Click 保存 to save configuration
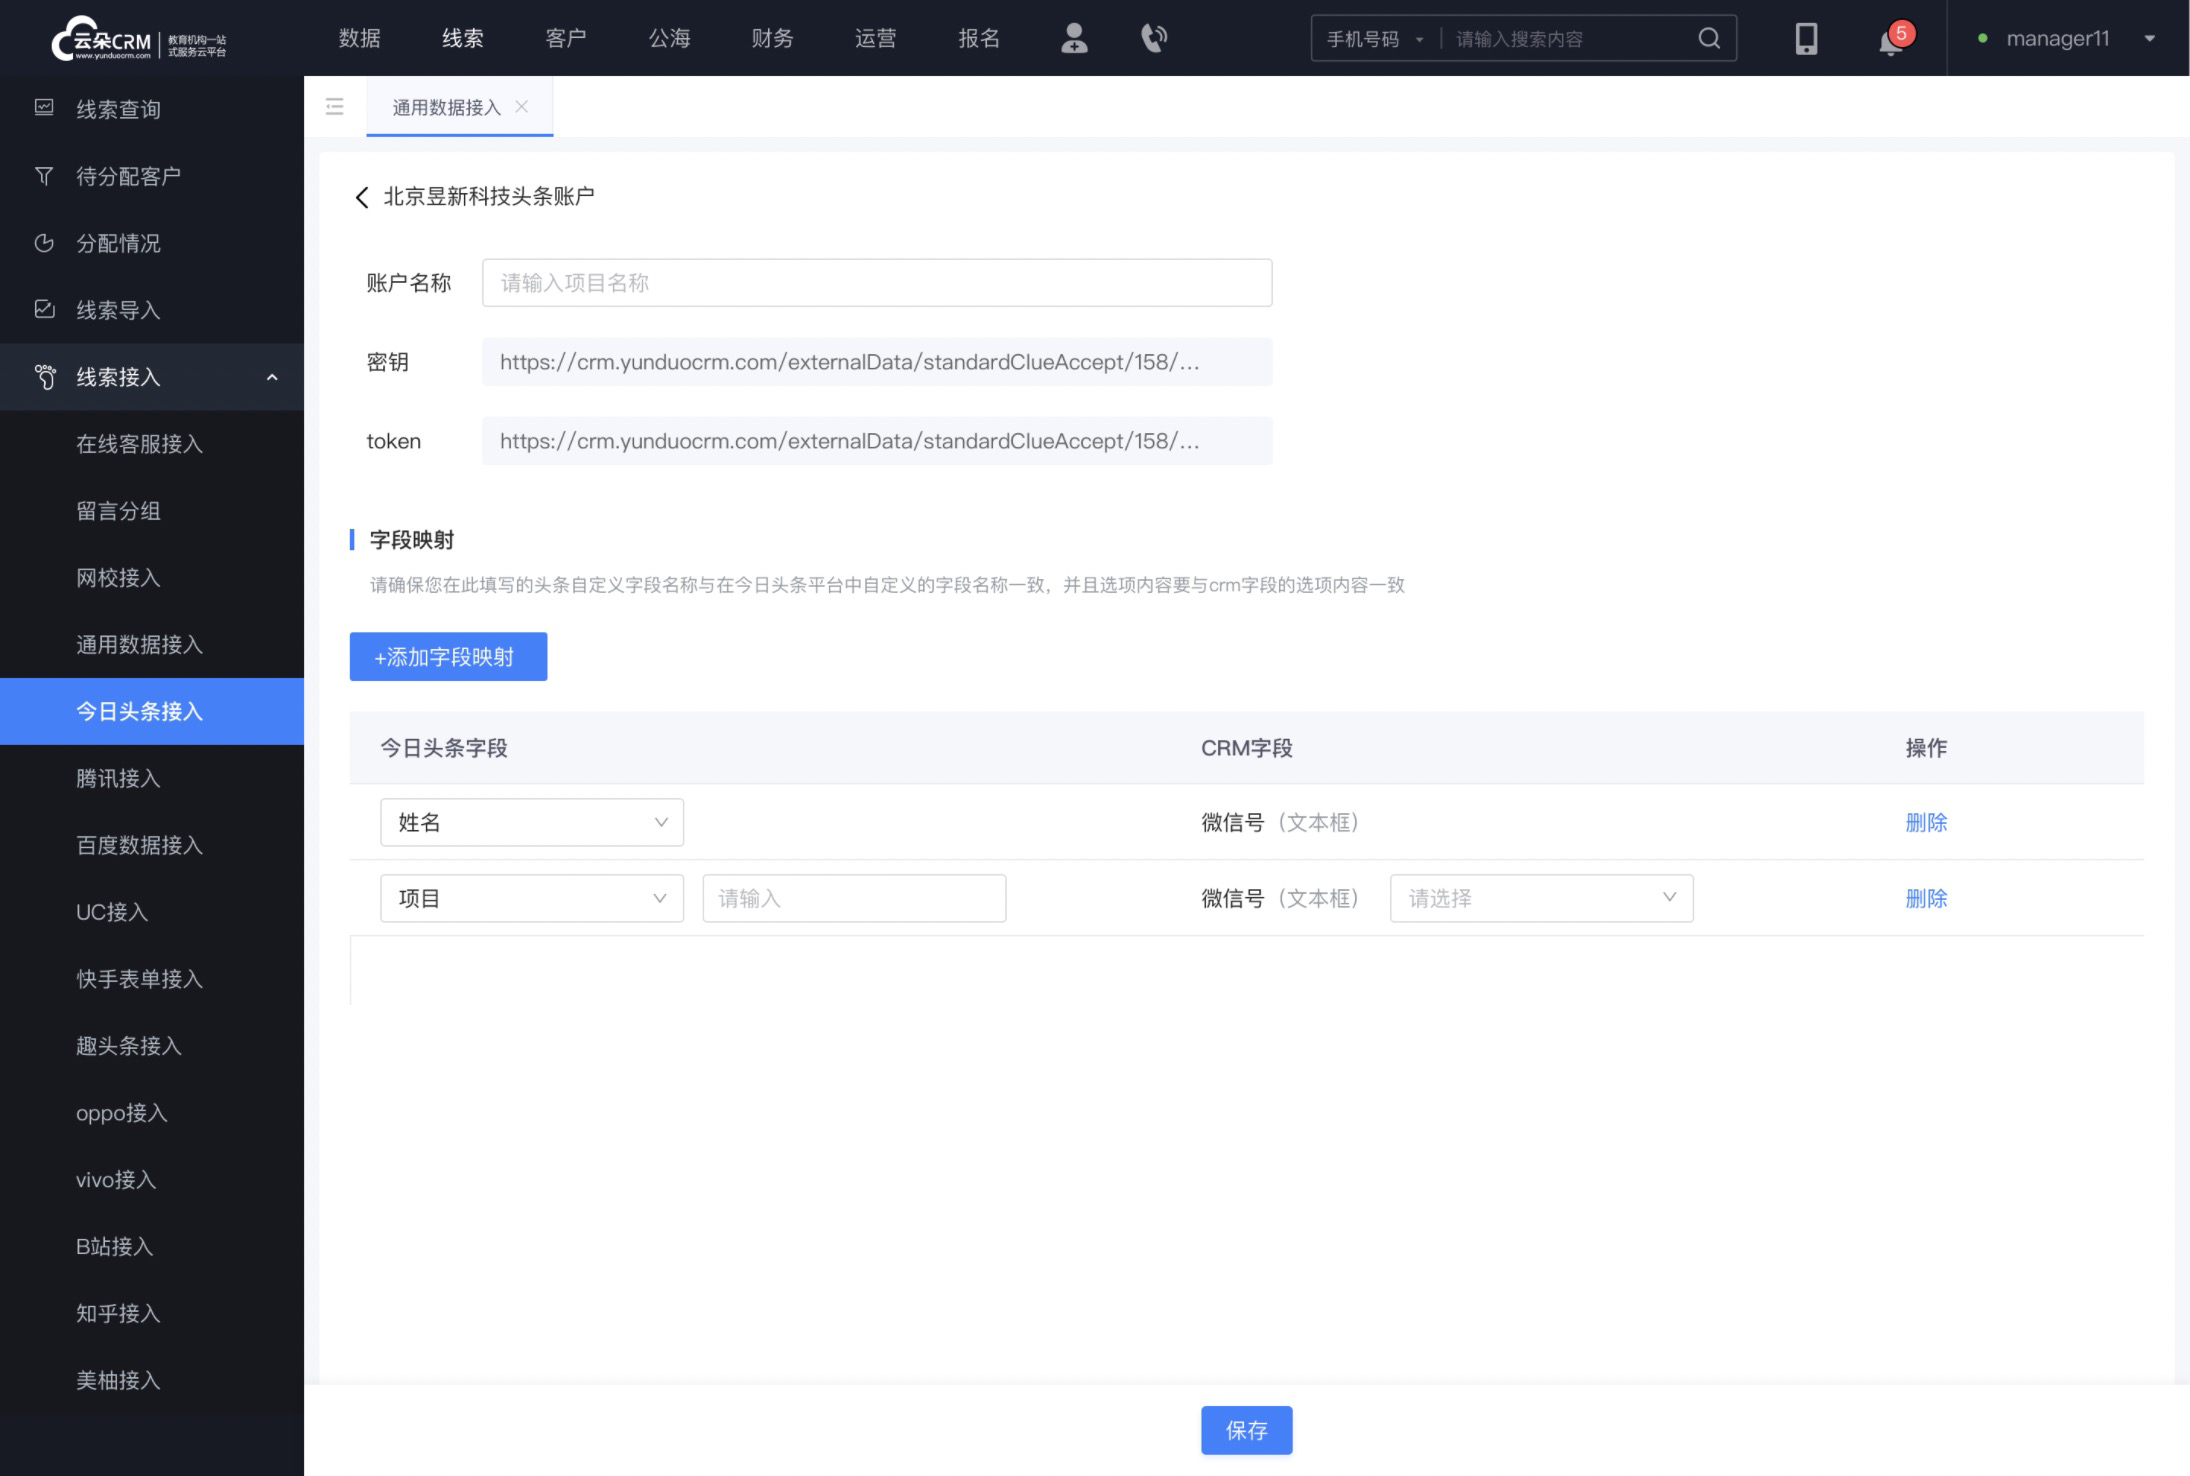Screen dimensions: 2190x1476 click(x=1246, y=1430)
